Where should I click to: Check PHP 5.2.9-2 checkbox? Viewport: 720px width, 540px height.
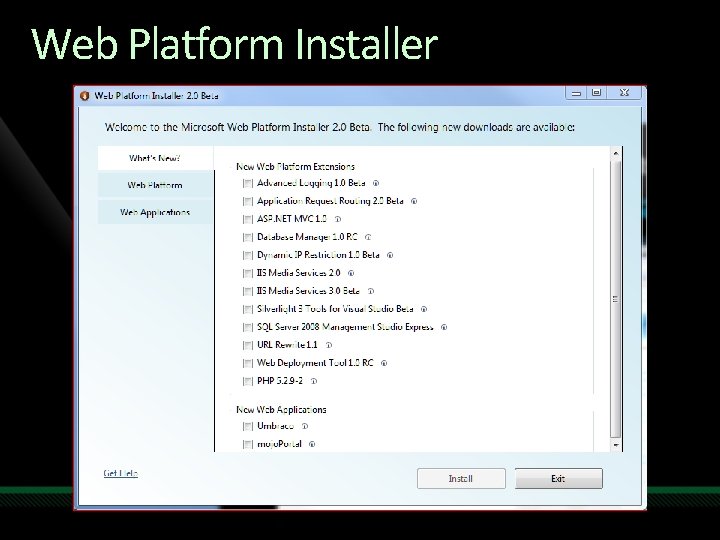click(x=248, y=381)
